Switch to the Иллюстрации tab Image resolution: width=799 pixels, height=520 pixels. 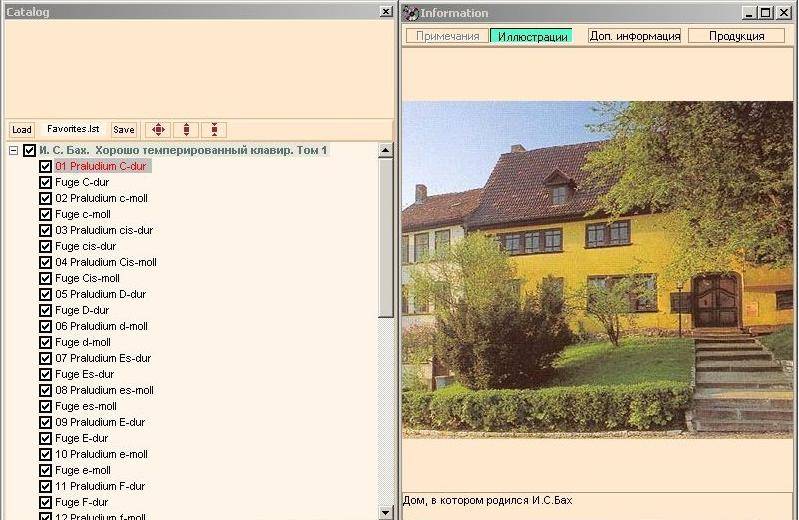(532, 36)
